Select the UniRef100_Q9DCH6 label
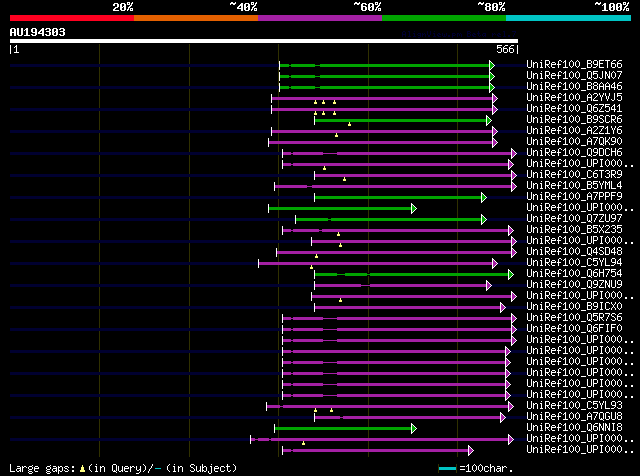Viewport: 640px width, 476px height. tap(574, 152)
